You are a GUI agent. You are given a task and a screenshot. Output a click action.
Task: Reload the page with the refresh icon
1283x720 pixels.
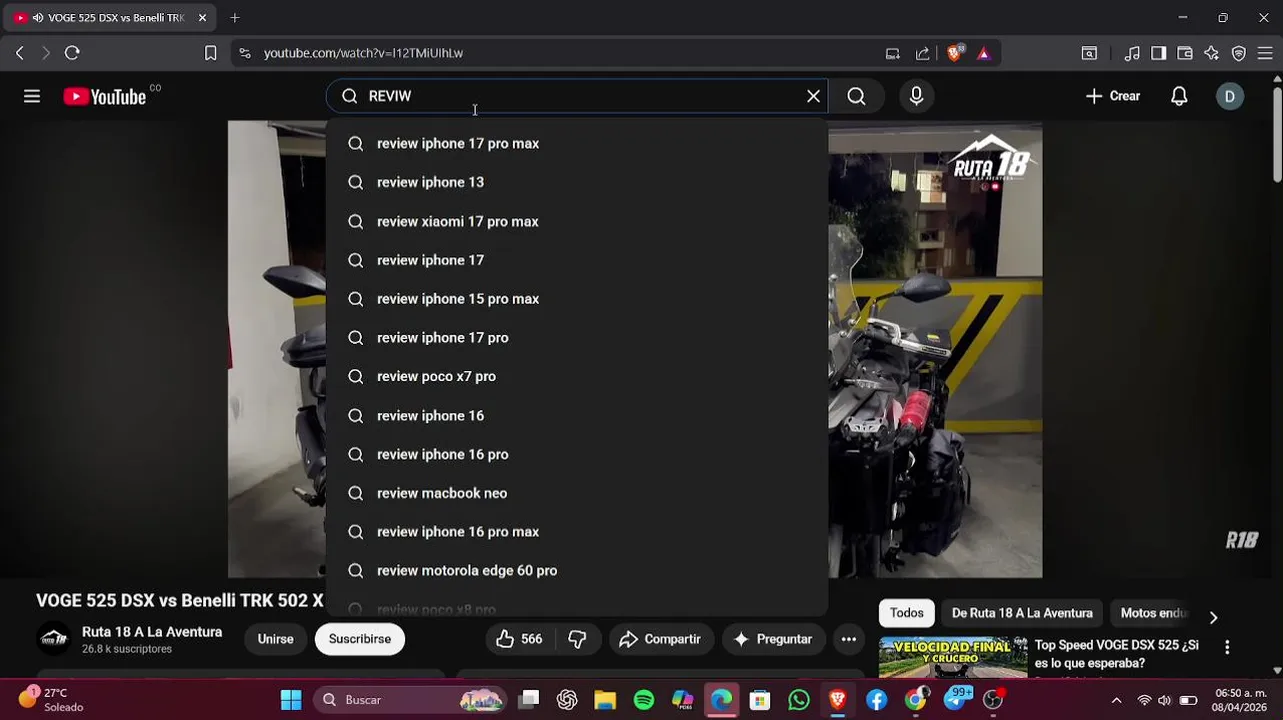(72, 53)
